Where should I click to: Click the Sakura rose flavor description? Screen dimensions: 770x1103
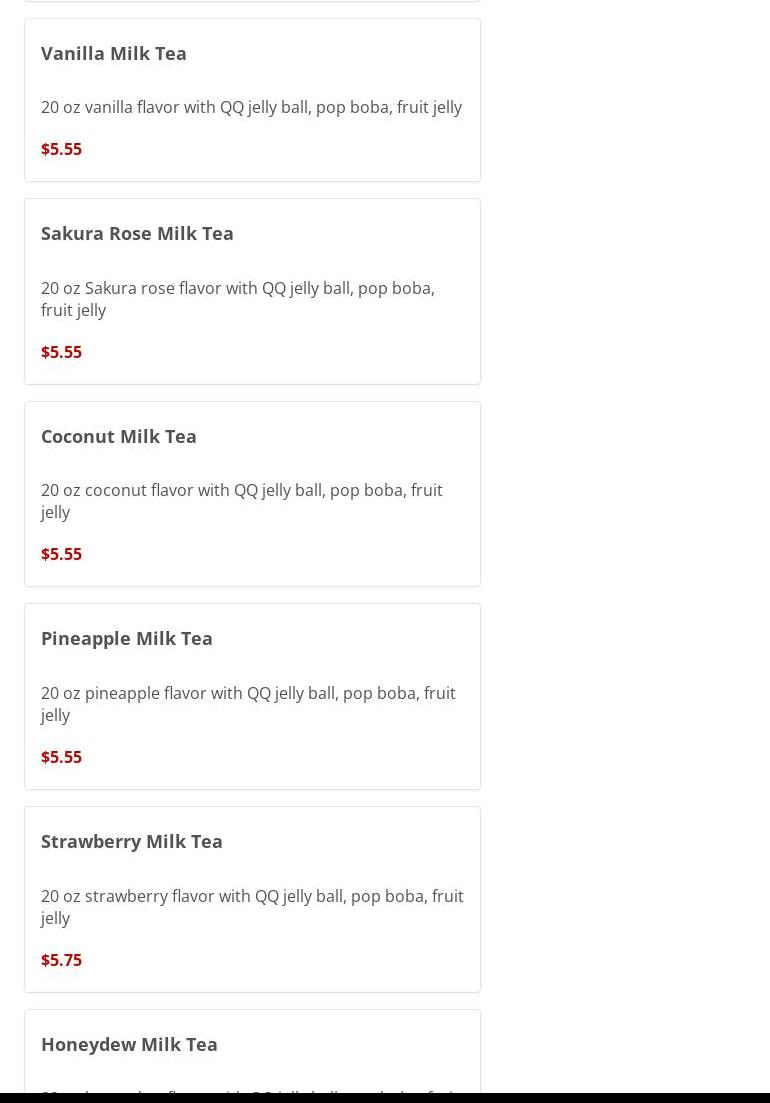pyautogui.click(x=237, y=298)
